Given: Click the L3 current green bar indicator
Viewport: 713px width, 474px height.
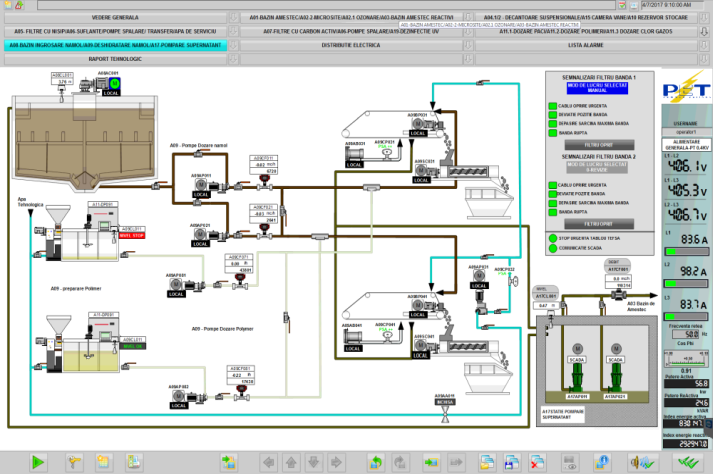Looking at the screenshot, I should click(x=686, y=316).
